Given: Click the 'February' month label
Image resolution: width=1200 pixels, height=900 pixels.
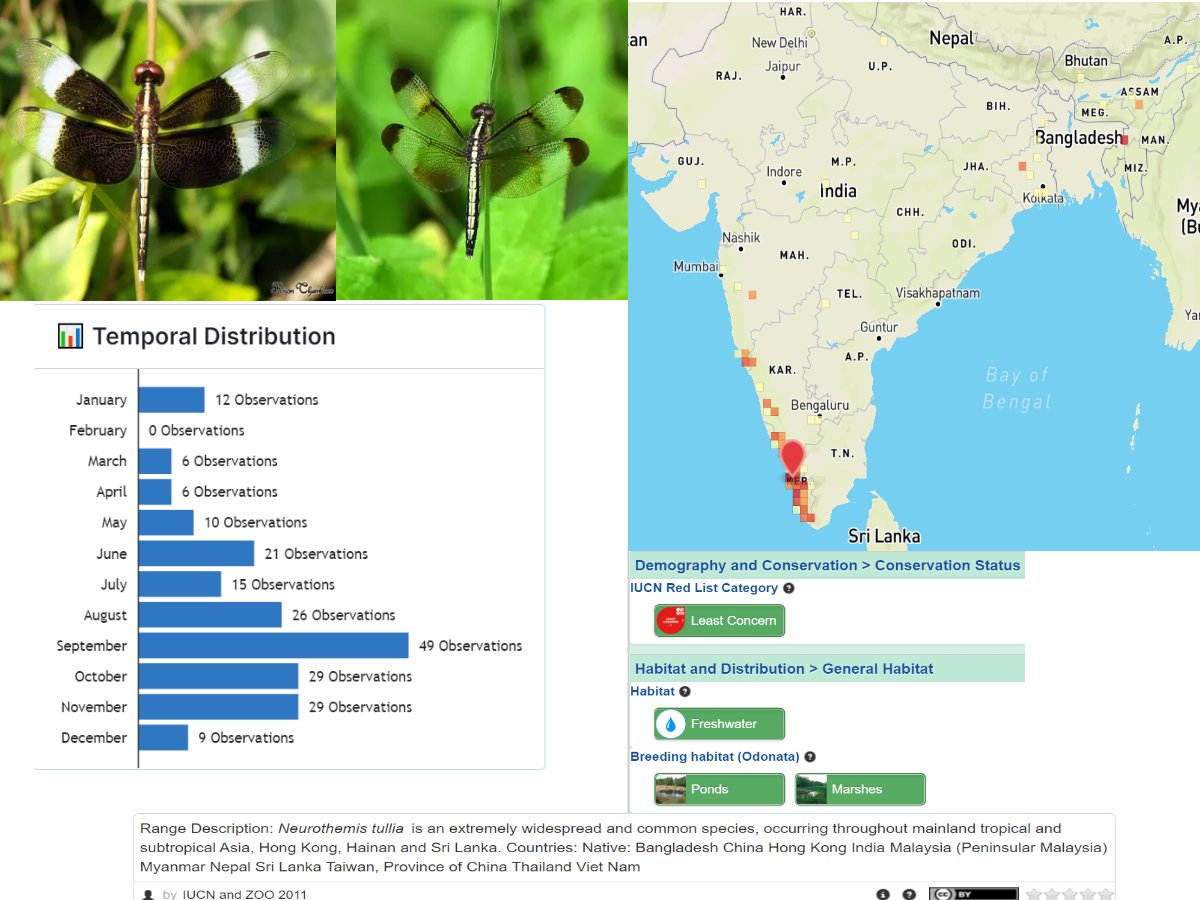Looking at the screenshot, I should [98, 430].
